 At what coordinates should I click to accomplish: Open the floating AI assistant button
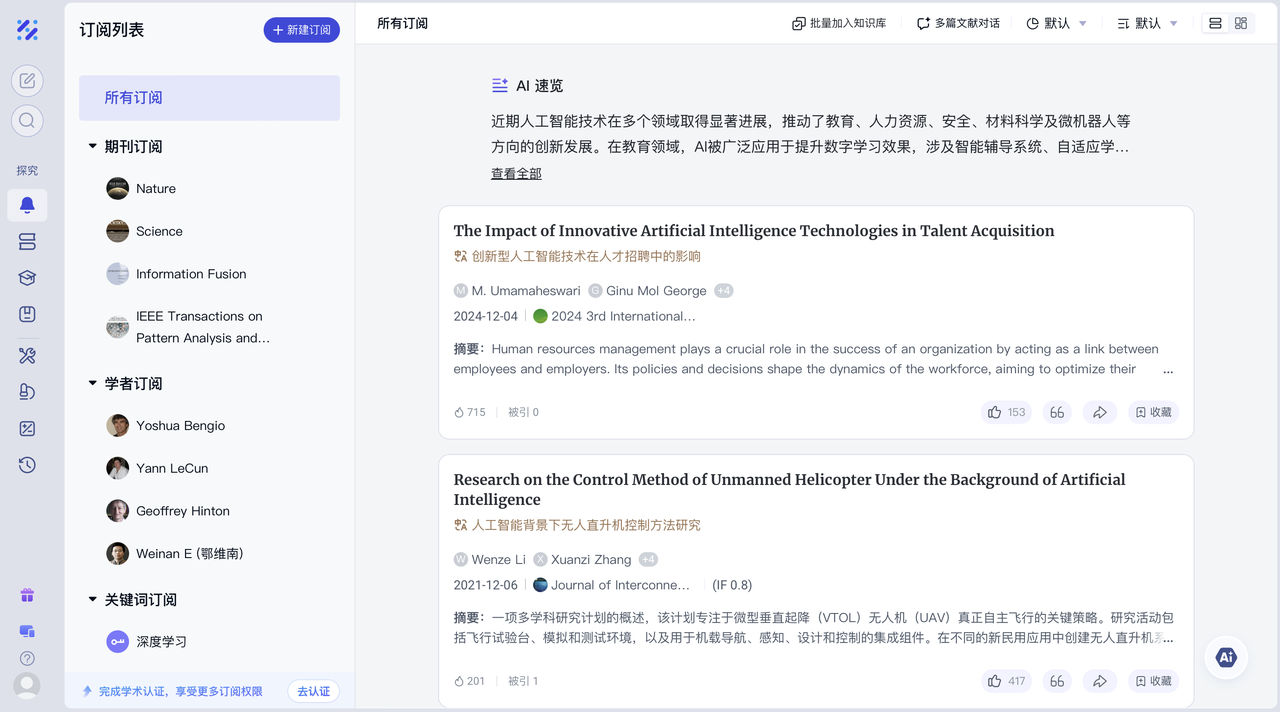click(x=1225, y=657)
